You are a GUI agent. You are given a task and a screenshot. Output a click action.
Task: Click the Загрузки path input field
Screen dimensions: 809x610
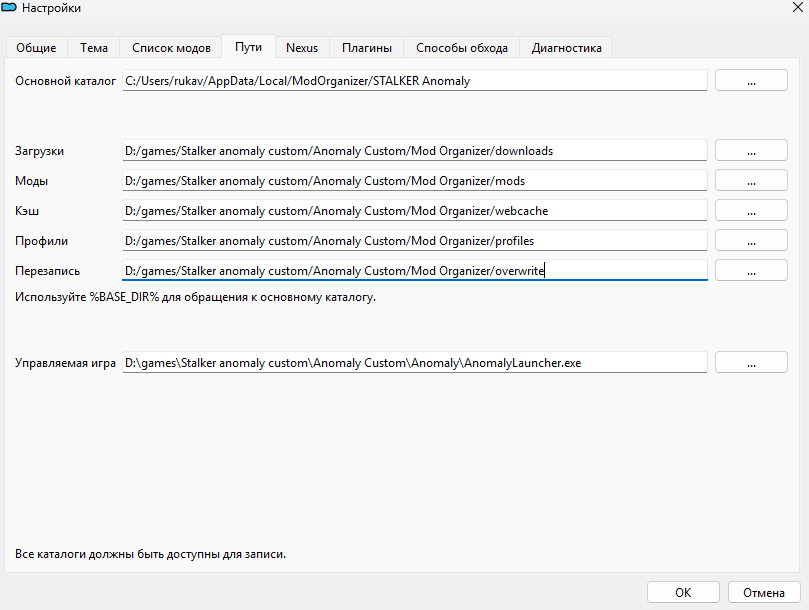(x=414, y=151)
